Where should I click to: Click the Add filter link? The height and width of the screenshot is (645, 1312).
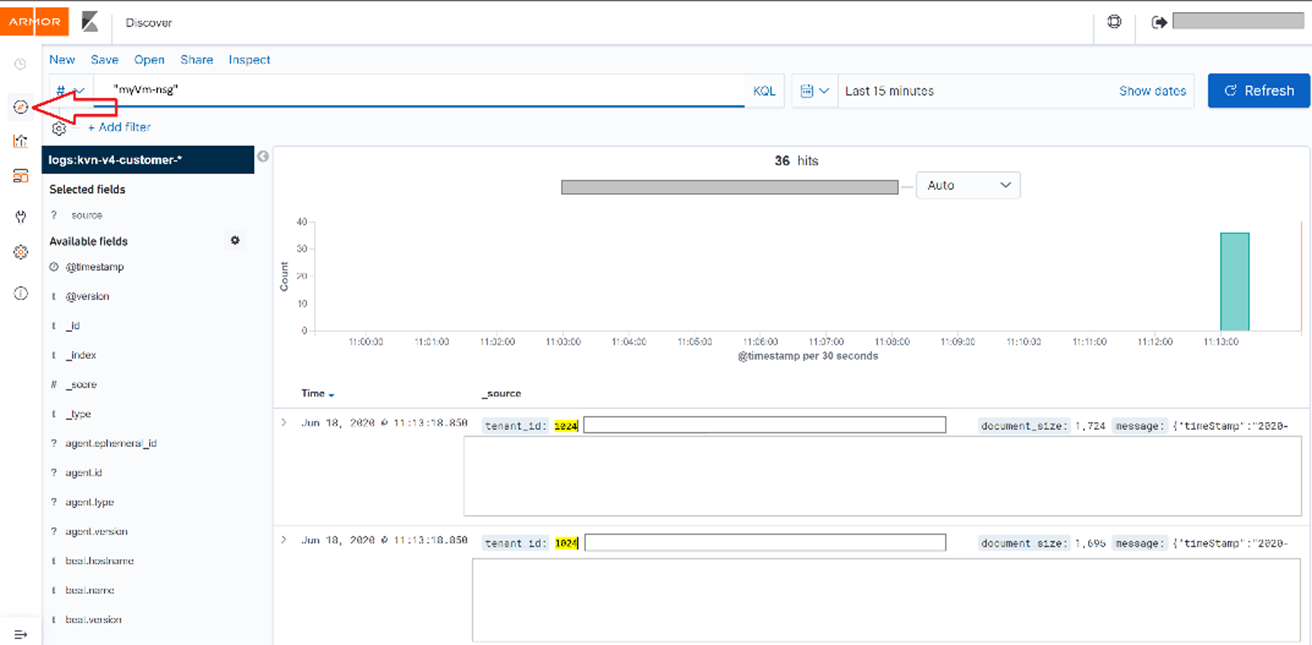[119, 127]
